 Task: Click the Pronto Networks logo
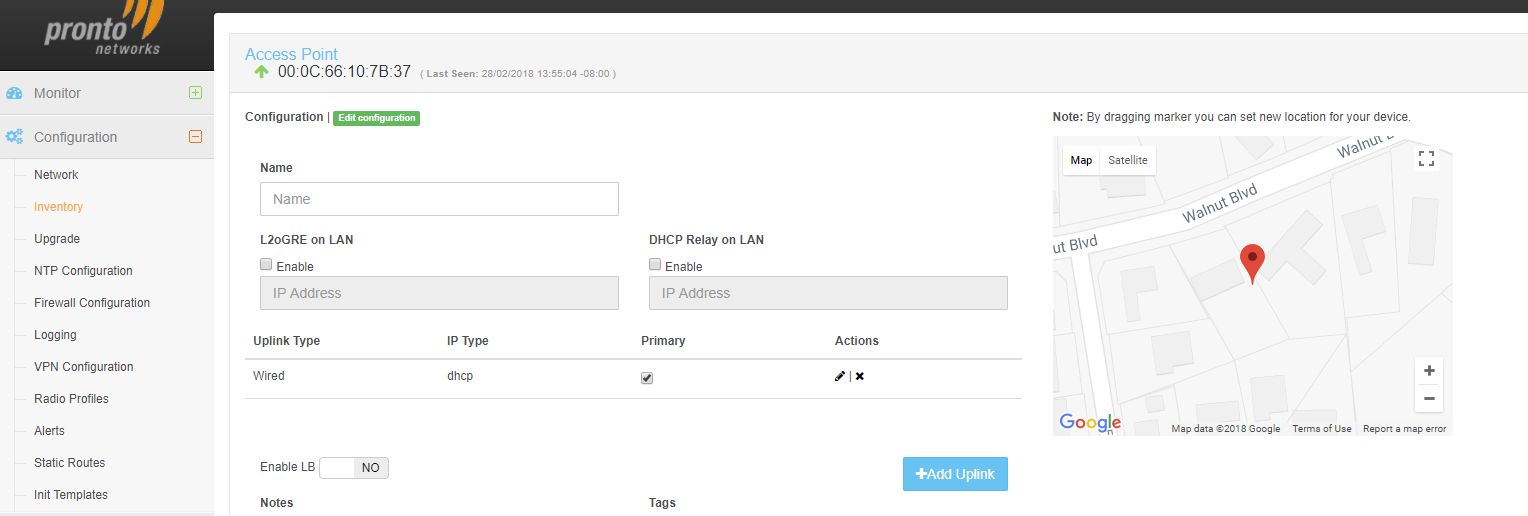[x=104, y=30]
